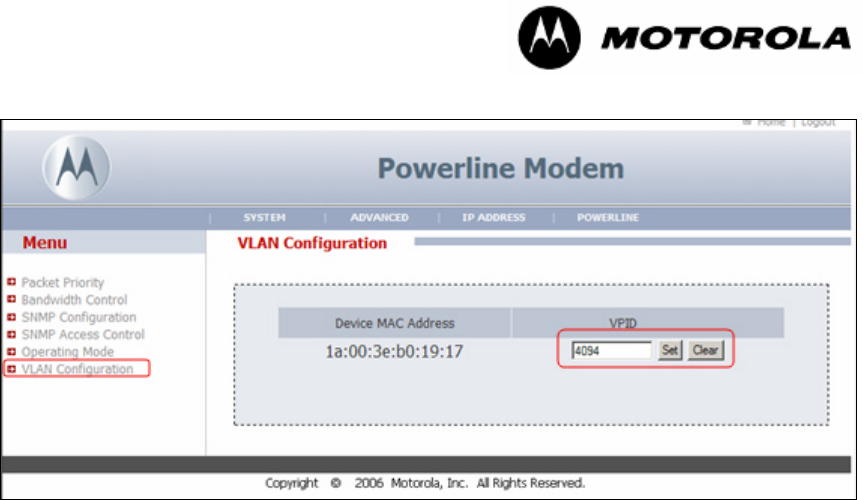Open the ADVANCED menu tab
The height and width of the screenshot is (500, 863).
(379, 218)
